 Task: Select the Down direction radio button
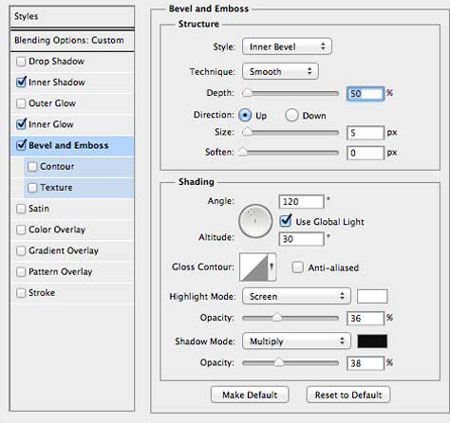coord(292,115)
